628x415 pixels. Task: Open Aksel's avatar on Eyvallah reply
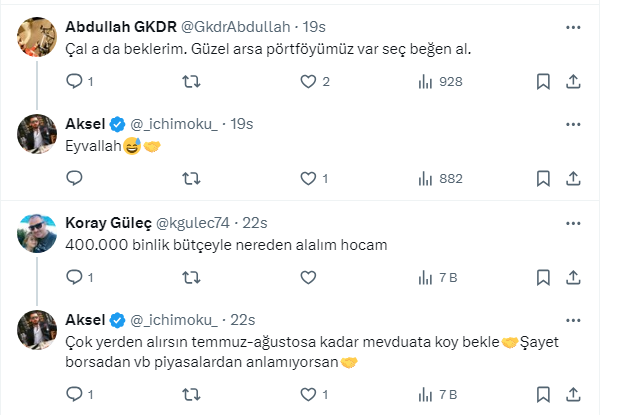click(38, 134)
